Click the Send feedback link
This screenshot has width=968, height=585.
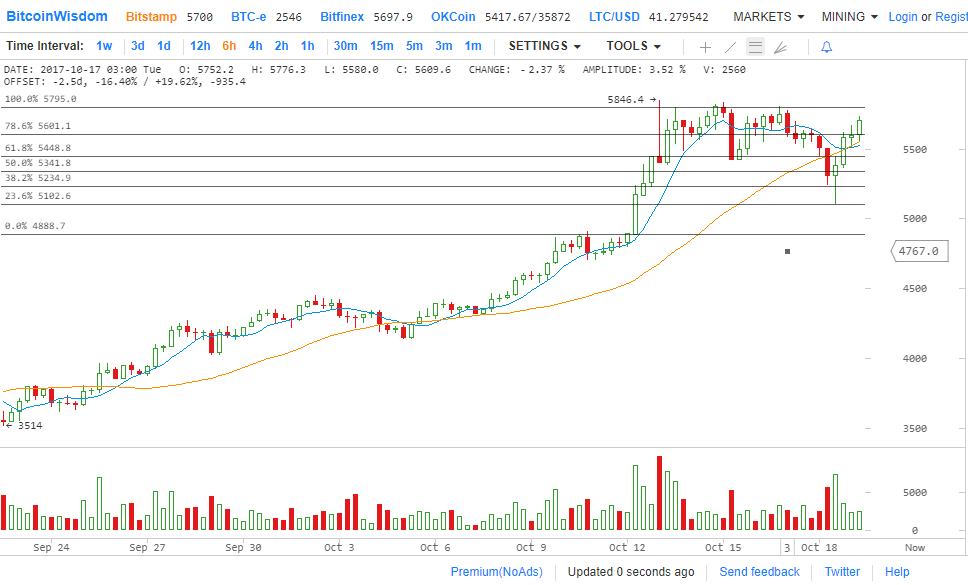(x=759, y=572)
